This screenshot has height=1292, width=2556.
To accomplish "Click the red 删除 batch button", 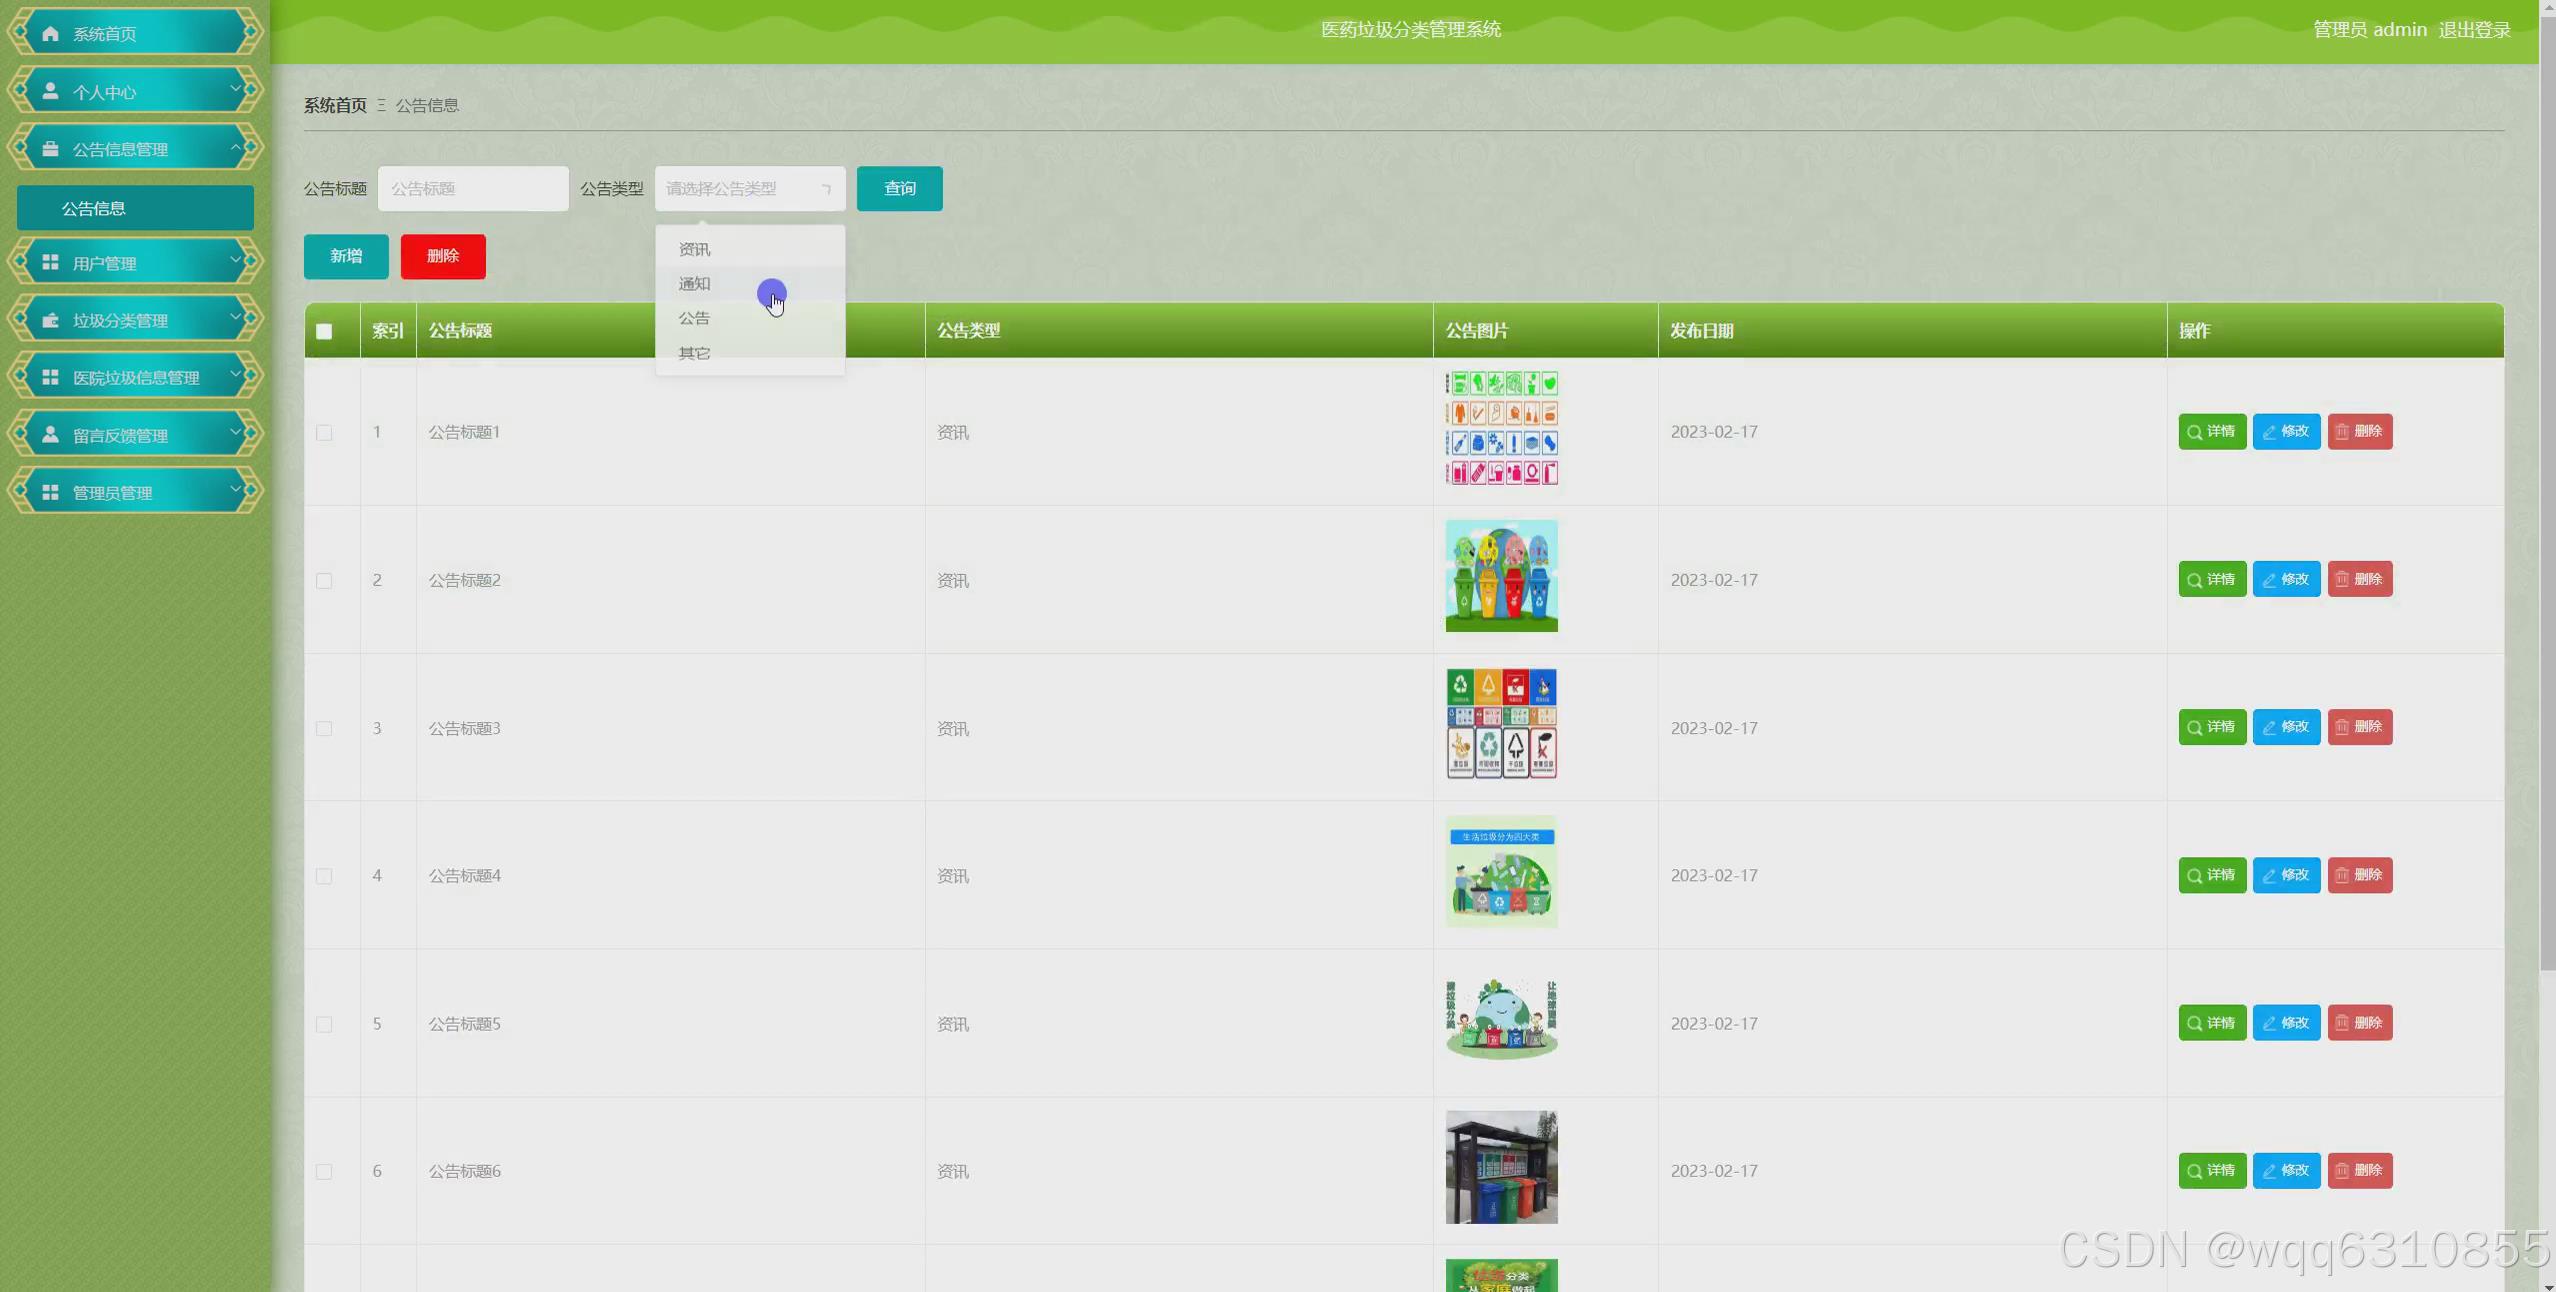I will [x=443, y=256].
